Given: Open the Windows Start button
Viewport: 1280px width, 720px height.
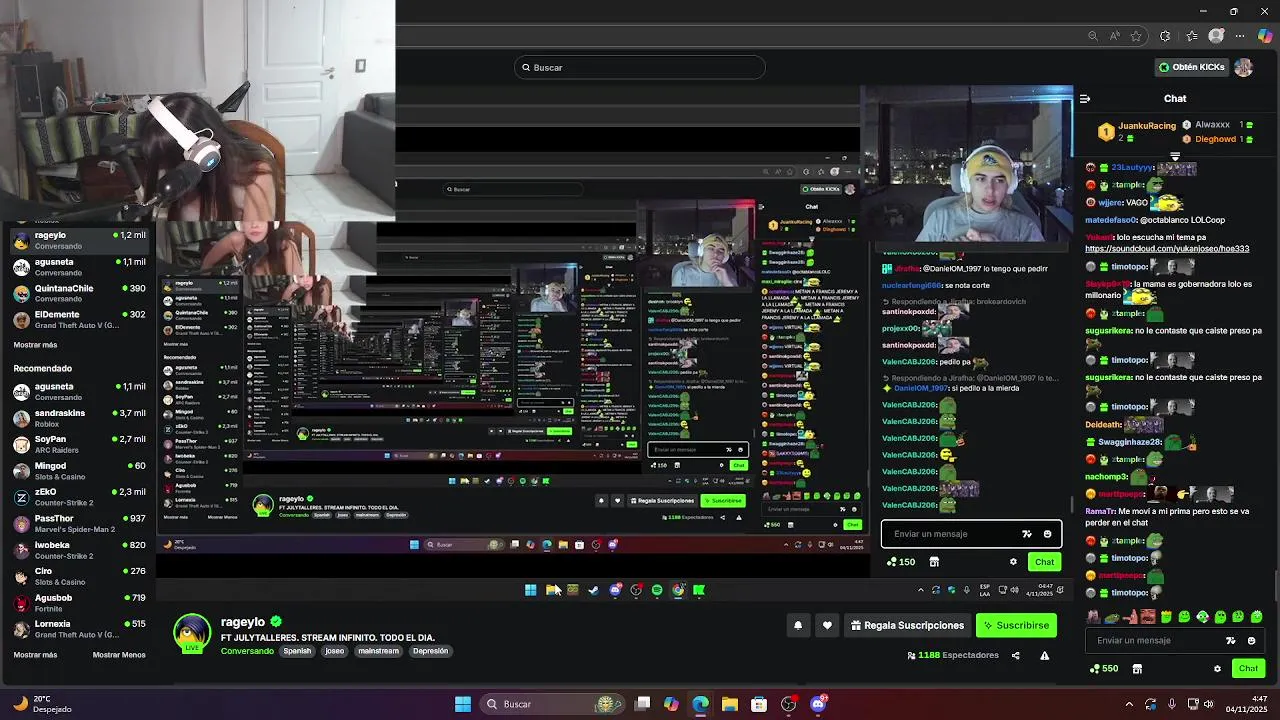Looking at the screenshot, I should point(463,704).
